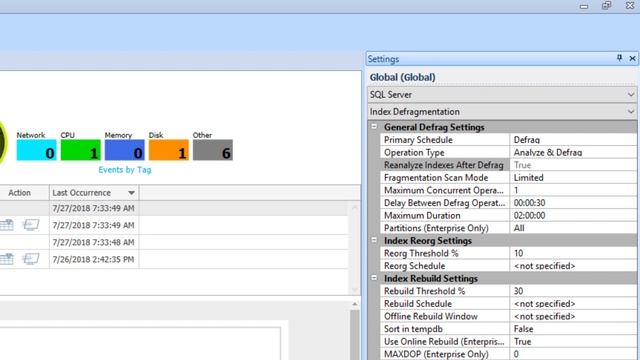Select the Disk events tile
640x360 pixels.
(169, 150)
